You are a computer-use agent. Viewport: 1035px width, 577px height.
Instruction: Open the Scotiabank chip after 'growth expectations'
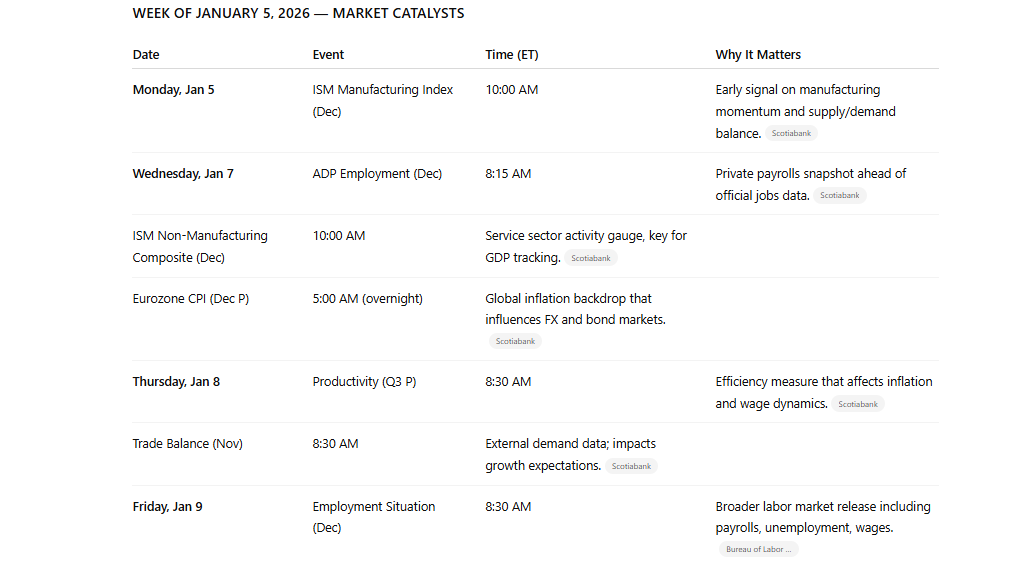tap(631, 466)
